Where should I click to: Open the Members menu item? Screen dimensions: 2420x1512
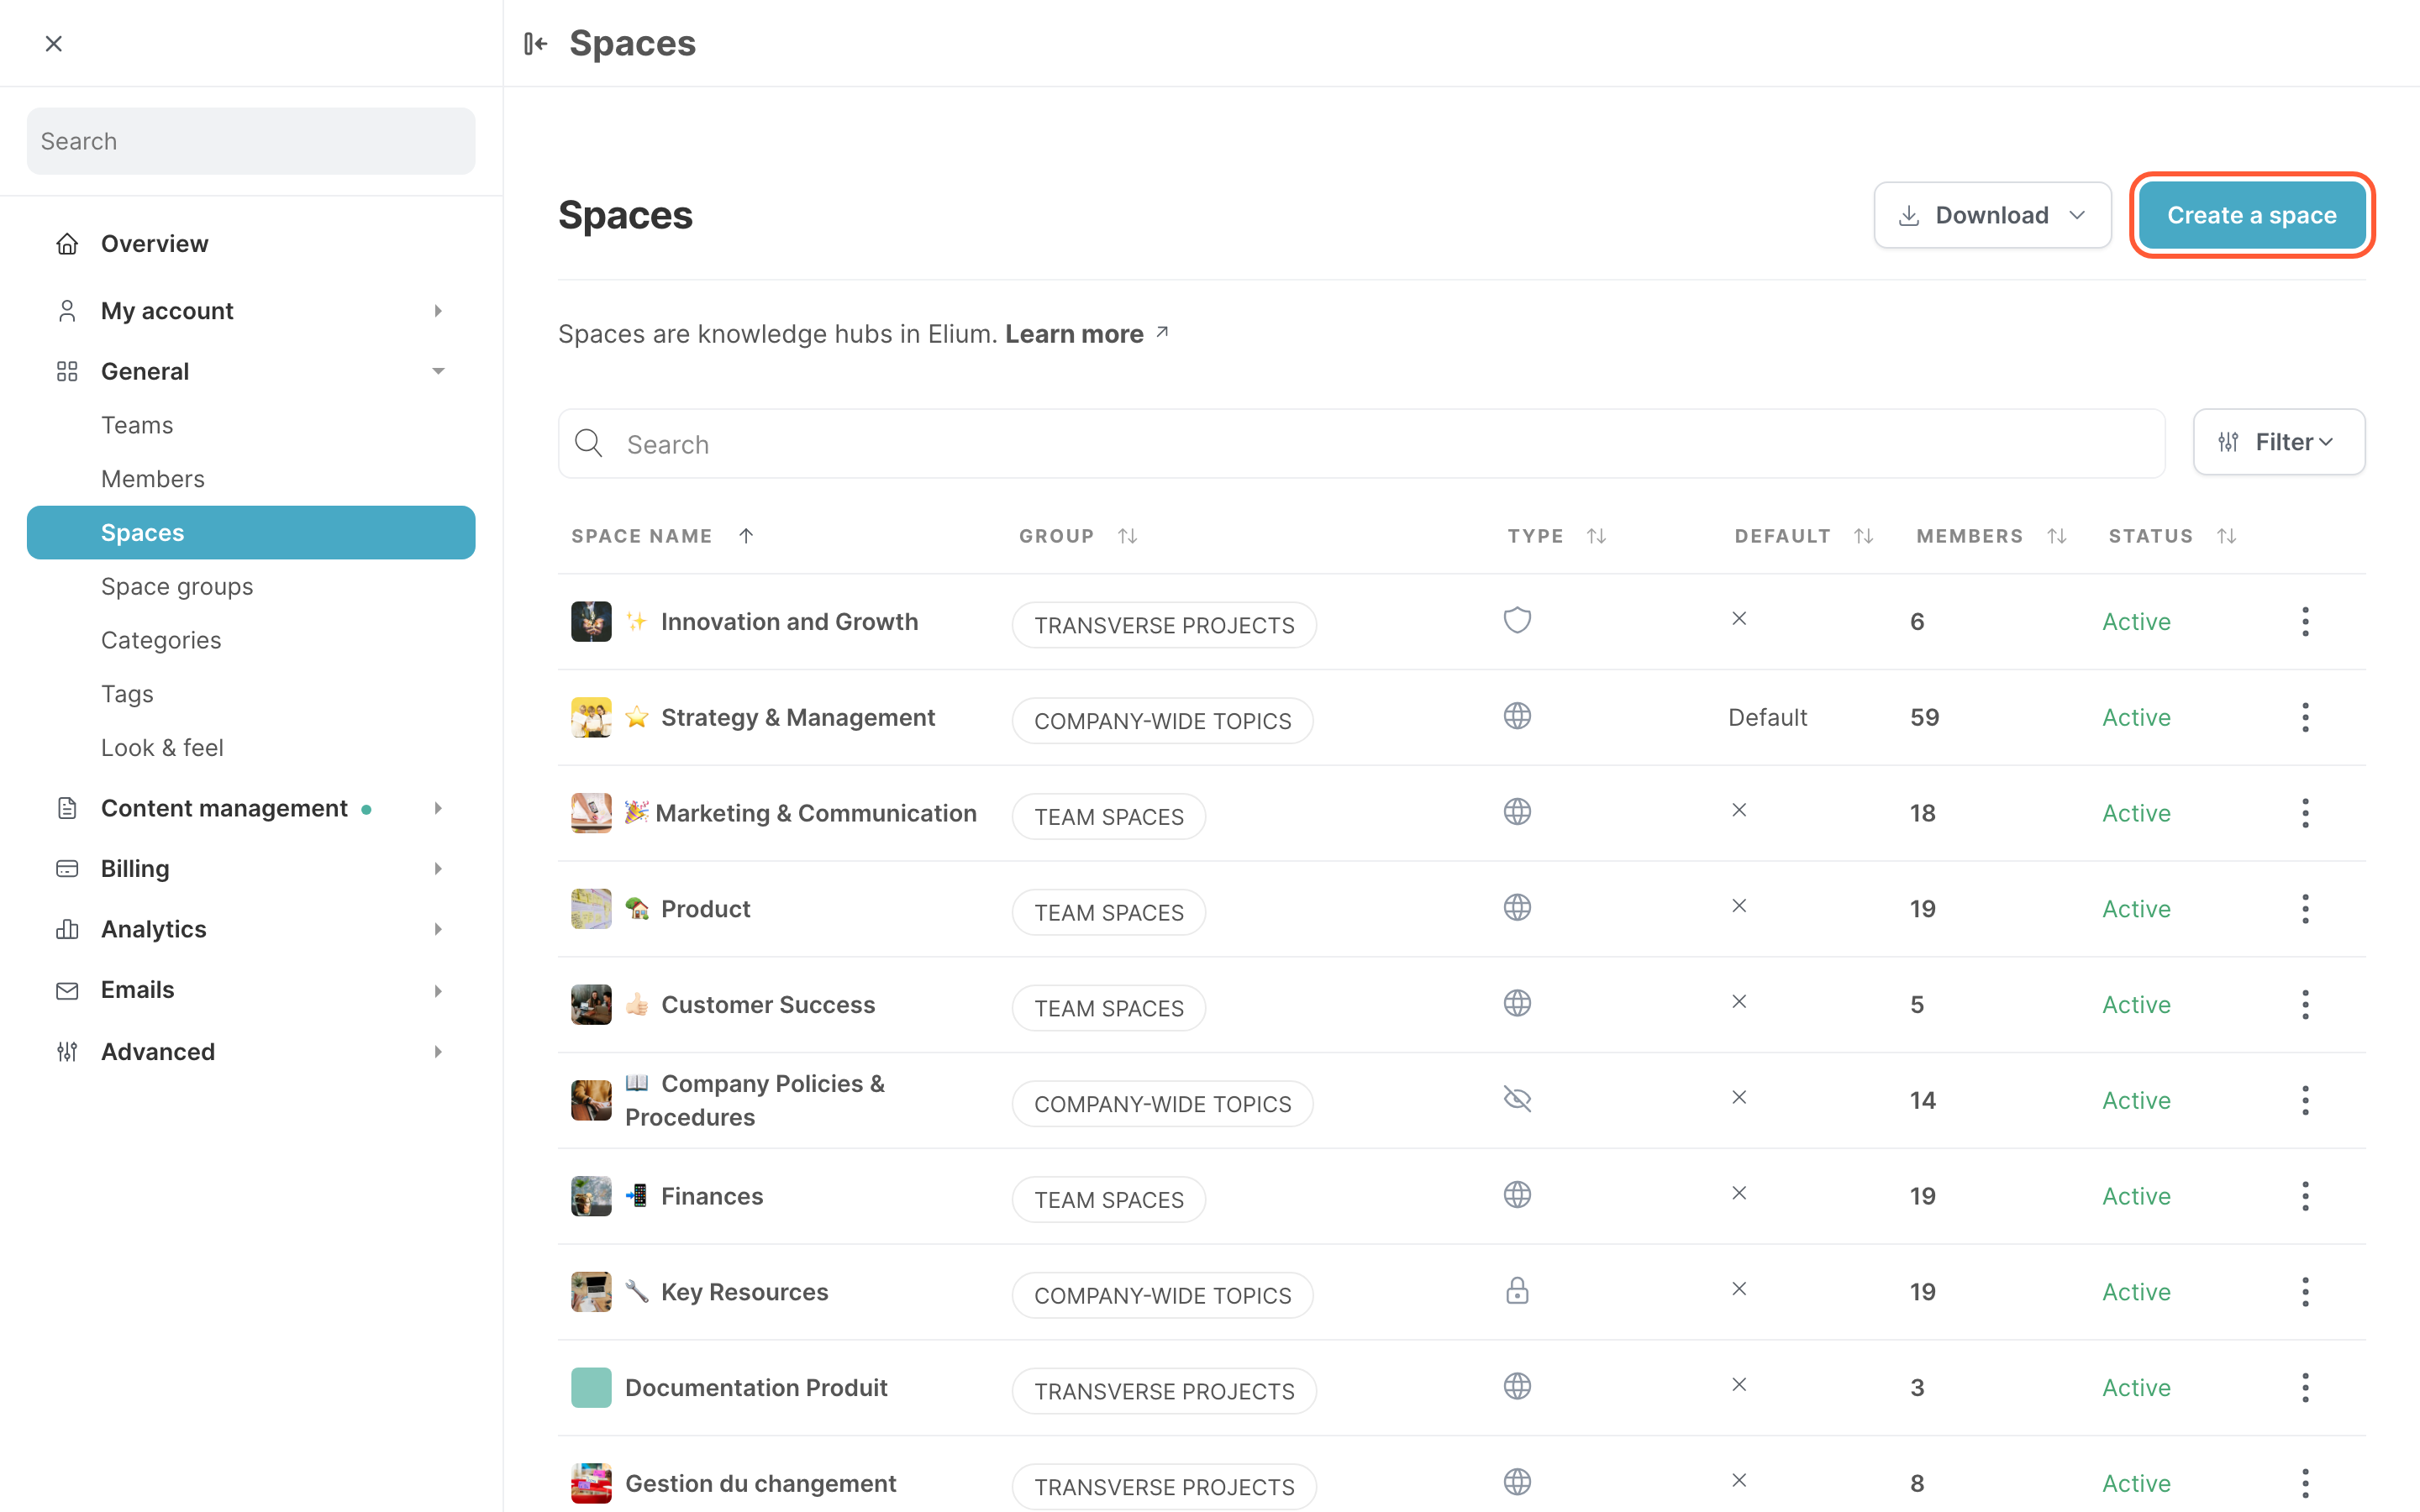[153, 479]
